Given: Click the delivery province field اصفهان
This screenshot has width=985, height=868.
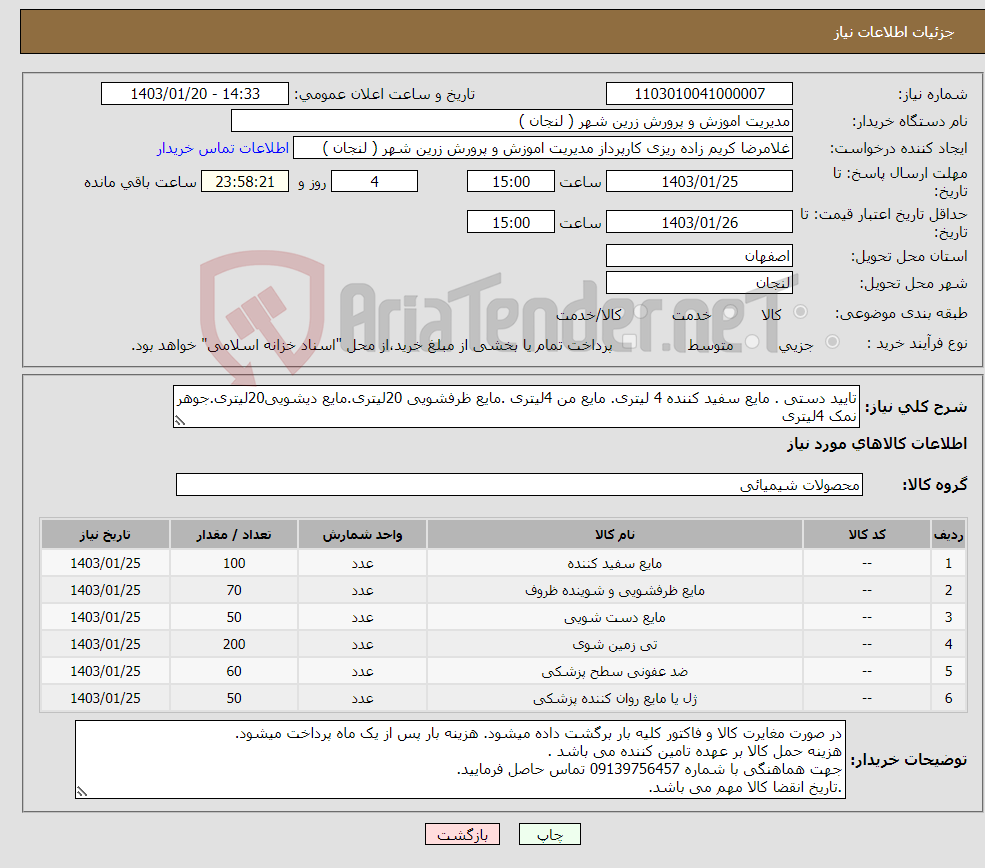Looking at the screenshot, I should click(x=699, y=256).
